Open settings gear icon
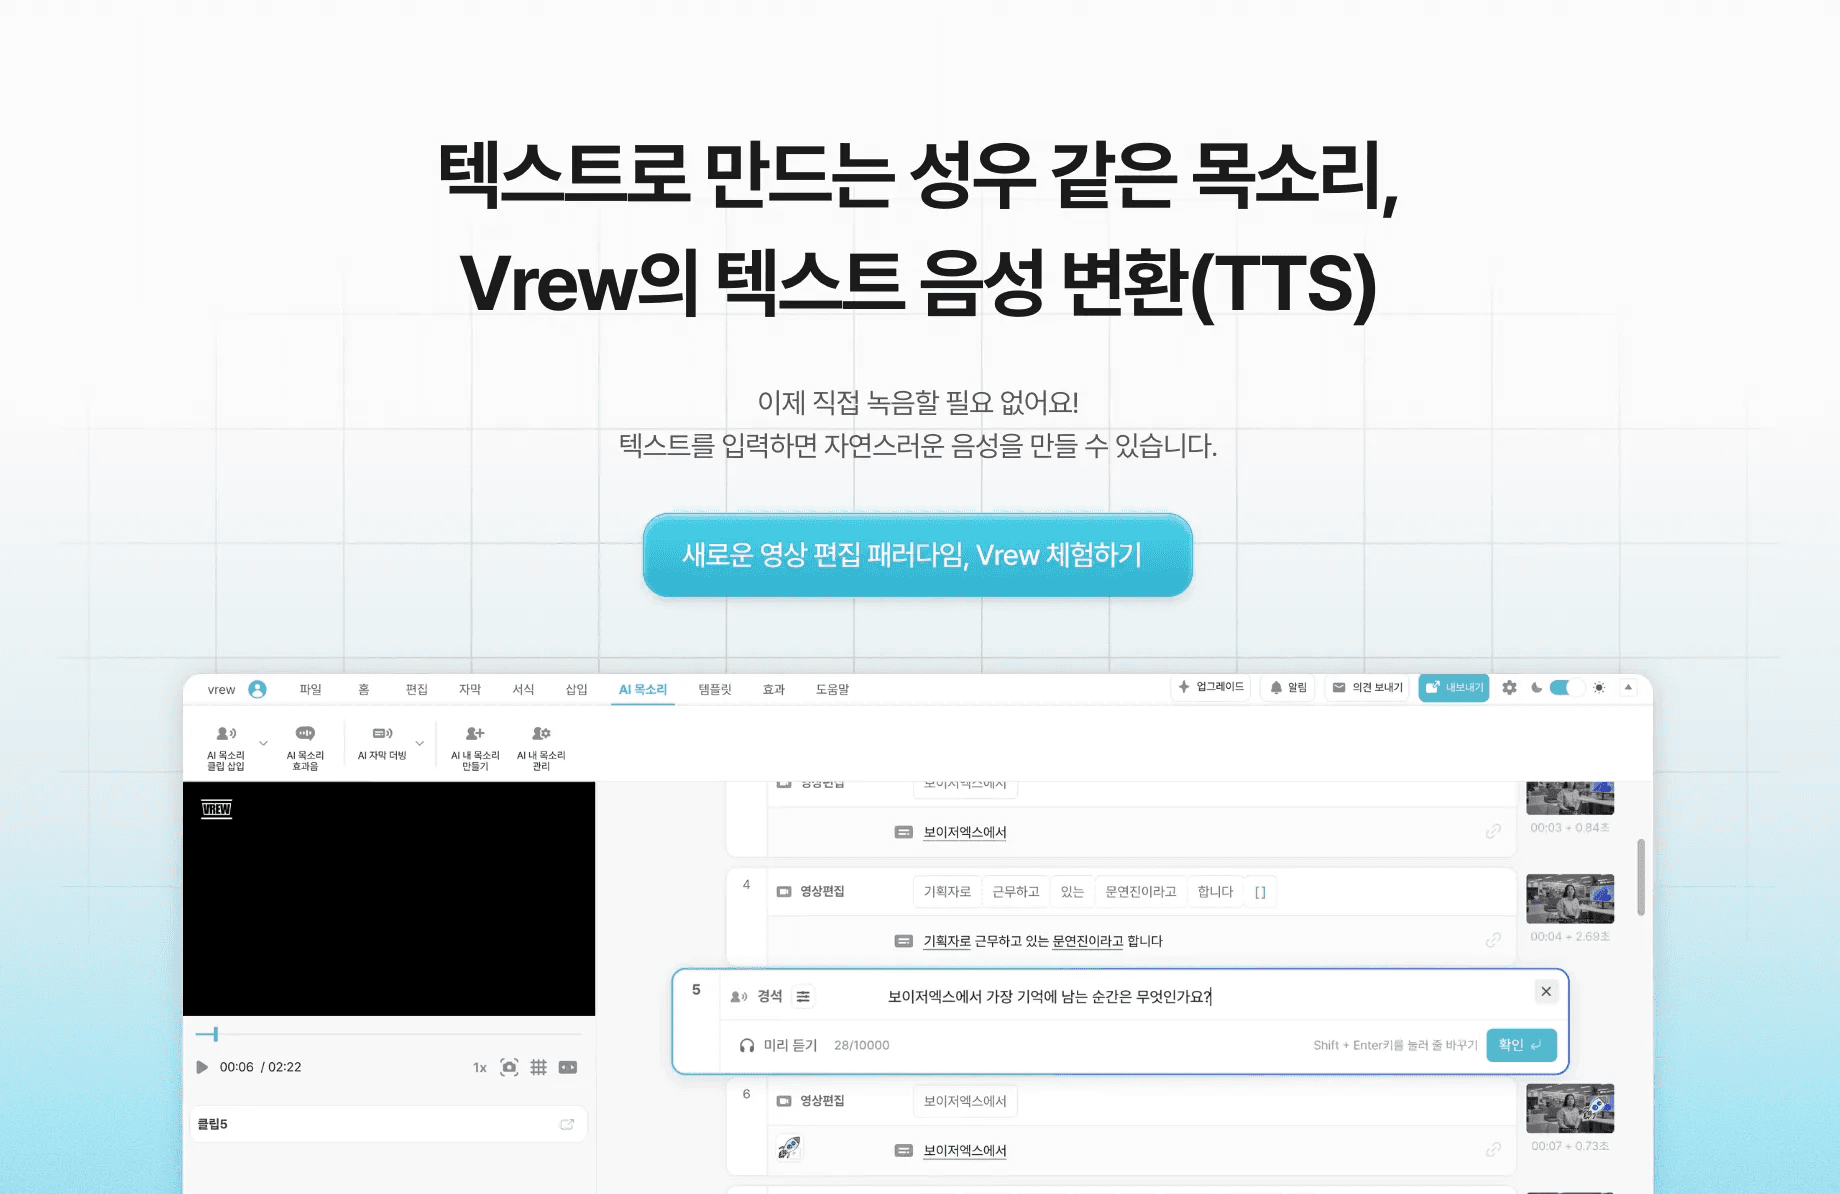Screen dimensions: 1840x1194 coord(1509,687)
